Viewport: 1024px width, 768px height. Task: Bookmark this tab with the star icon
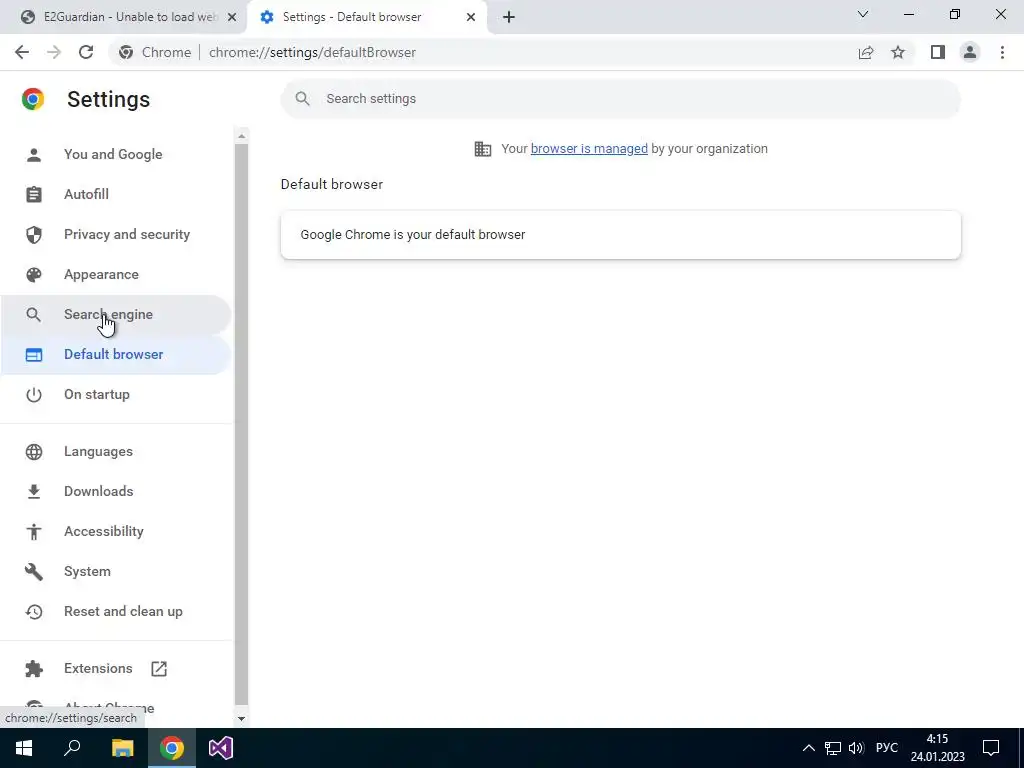click(898, 52)
